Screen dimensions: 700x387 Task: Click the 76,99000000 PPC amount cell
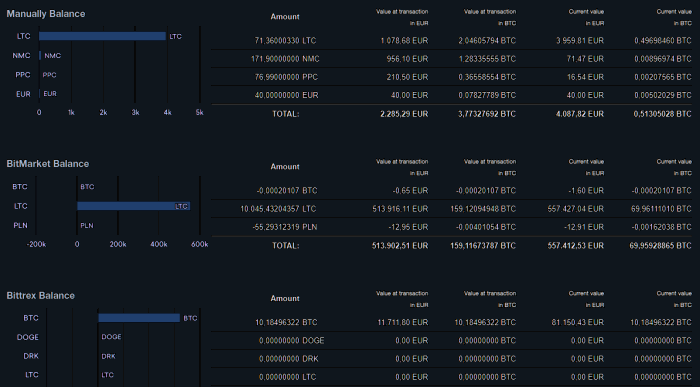pyautogui.click(x=286, y=77)
